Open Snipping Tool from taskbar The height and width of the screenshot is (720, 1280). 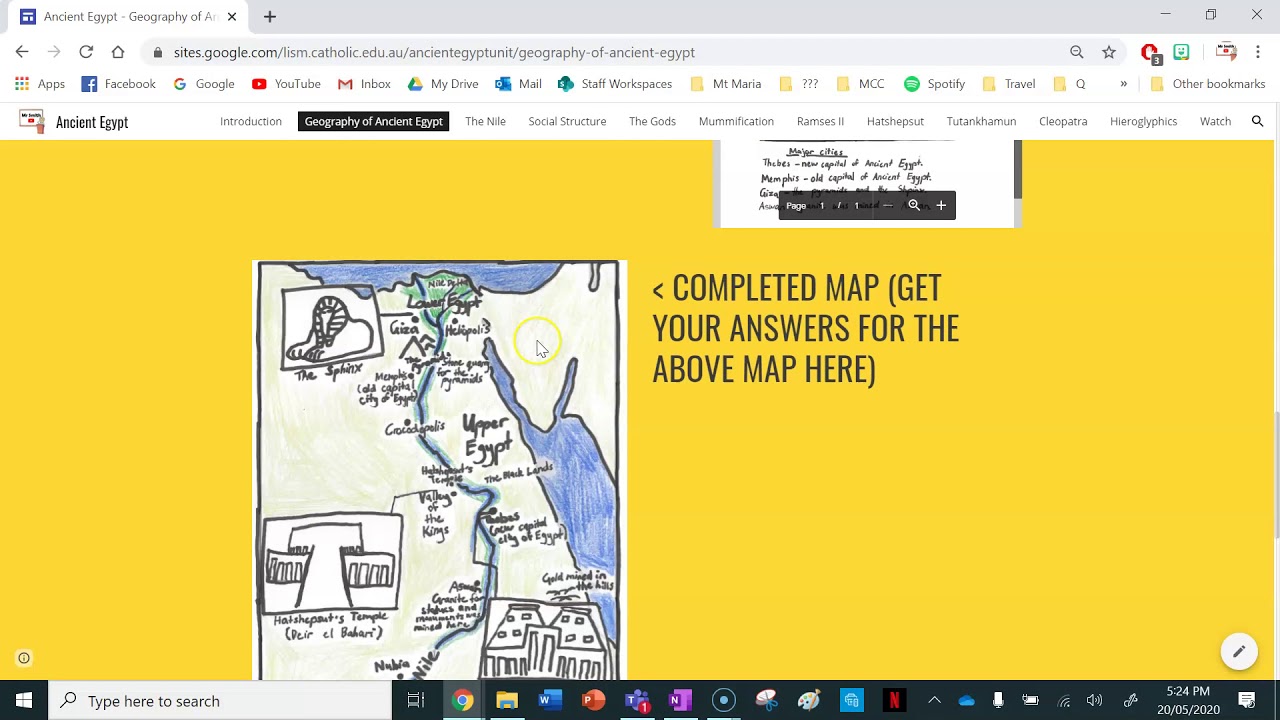point(767,701)
